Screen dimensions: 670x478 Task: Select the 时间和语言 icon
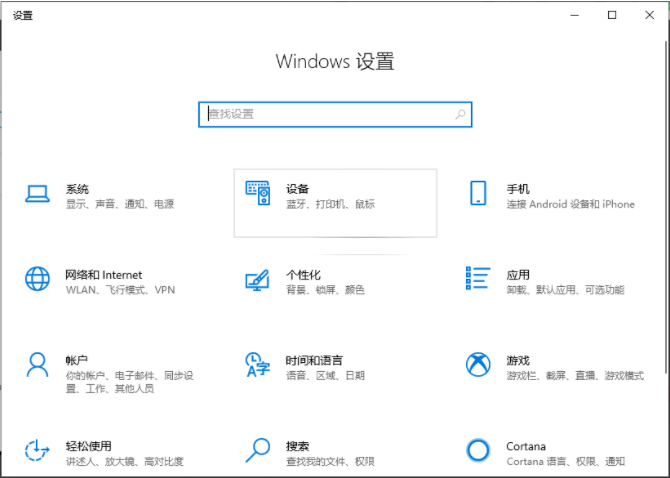pyautogui.click(x=258, y=365)
